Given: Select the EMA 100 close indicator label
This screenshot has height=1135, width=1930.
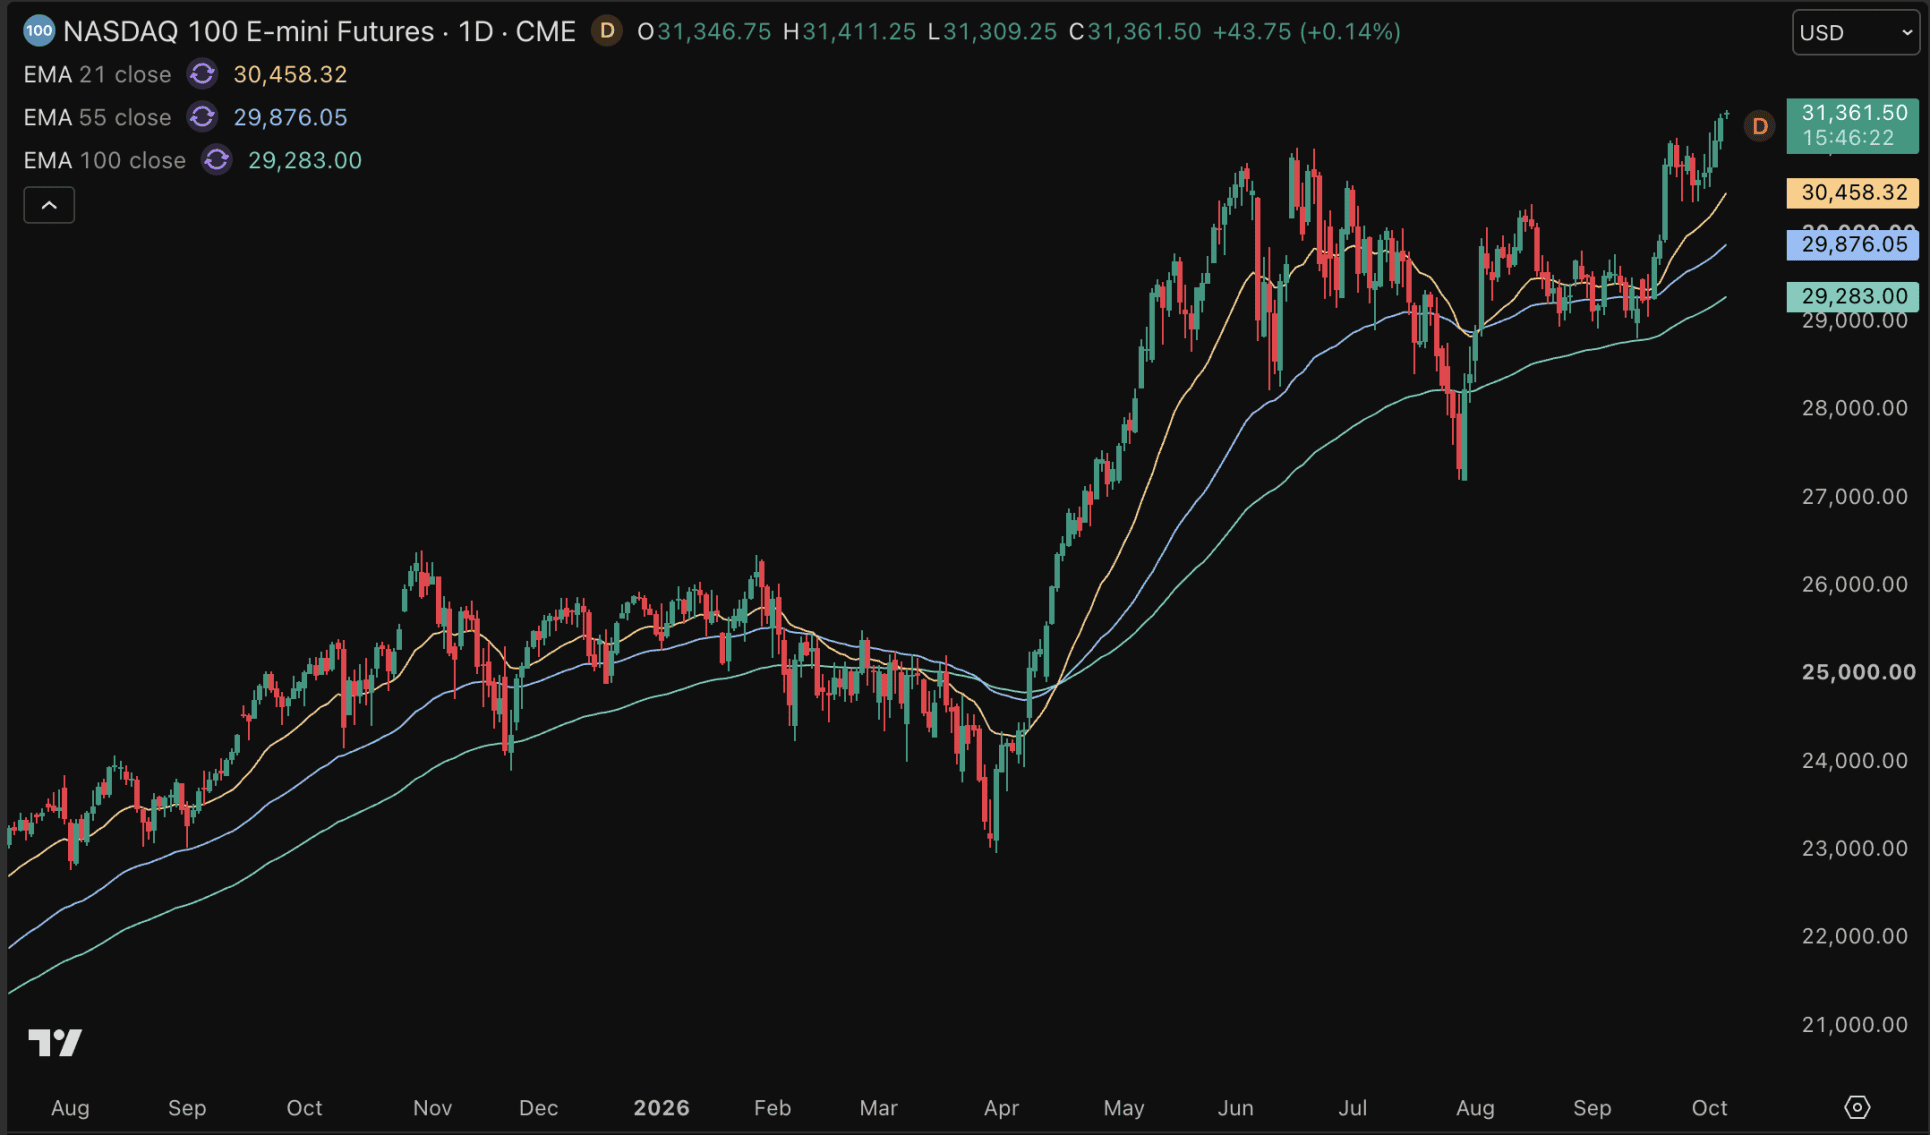Looking at the screenshot, I should click(104, 160).
